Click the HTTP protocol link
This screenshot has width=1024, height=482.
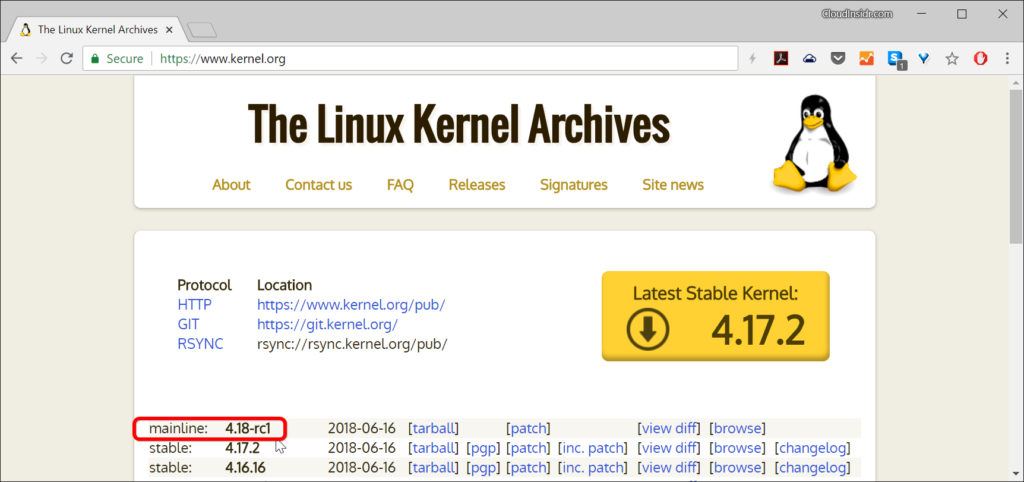tap(195, 305)
